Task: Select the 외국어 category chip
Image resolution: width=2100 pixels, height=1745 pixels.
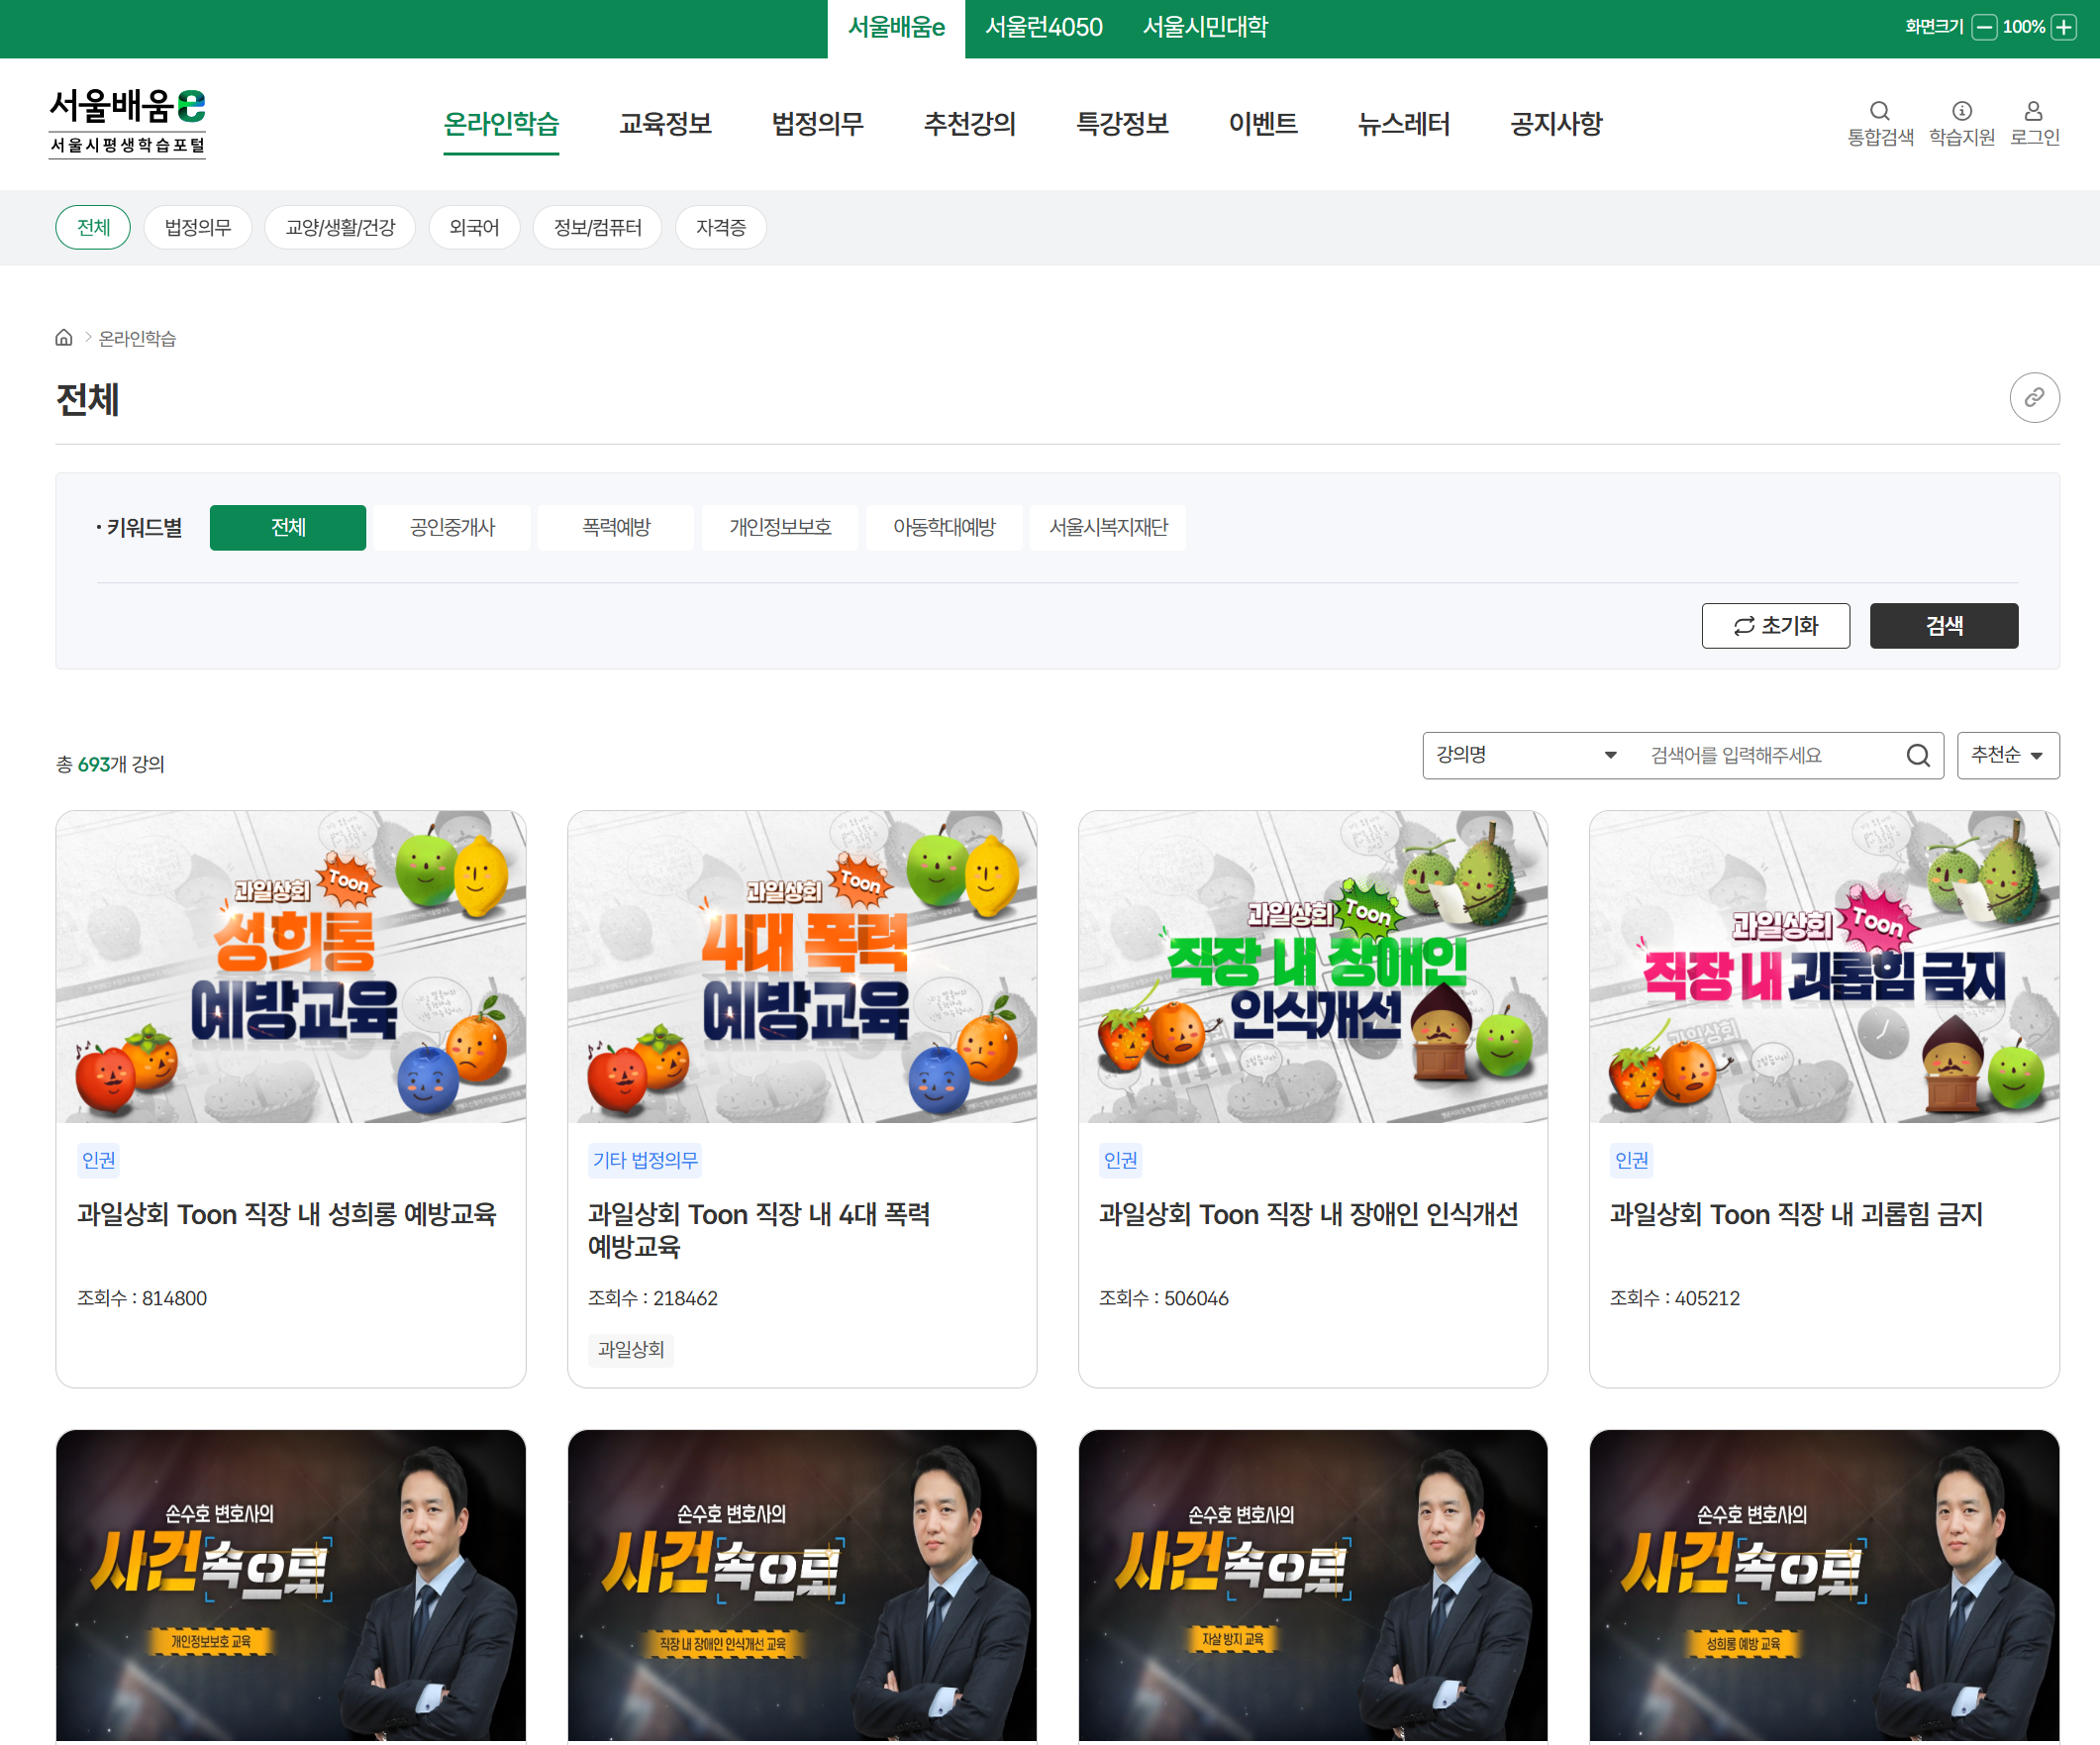Action: (474, 228)
